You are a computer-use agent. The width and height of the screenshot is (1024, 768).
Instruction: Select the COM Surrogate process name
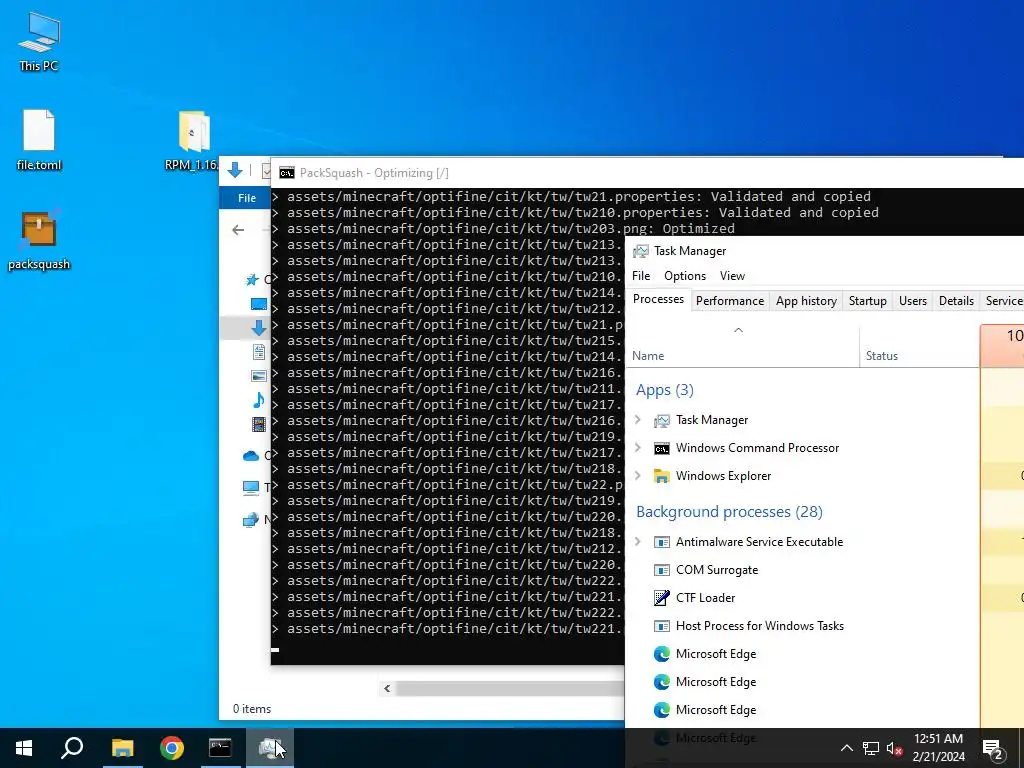[x=717, y=570]
